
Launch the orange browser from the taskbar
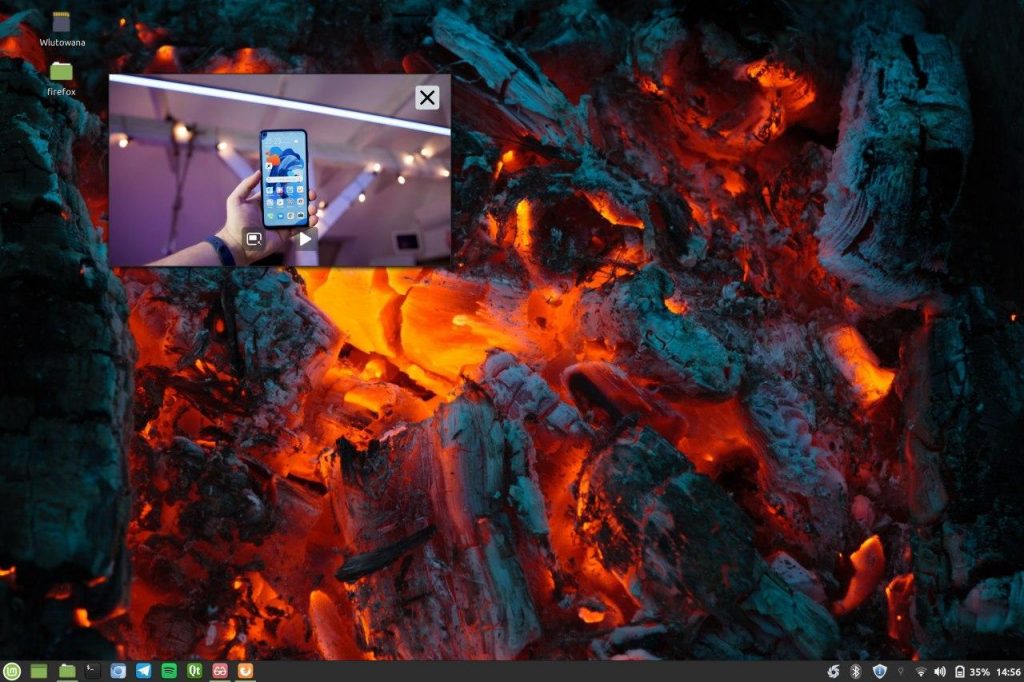pos(245,671)
